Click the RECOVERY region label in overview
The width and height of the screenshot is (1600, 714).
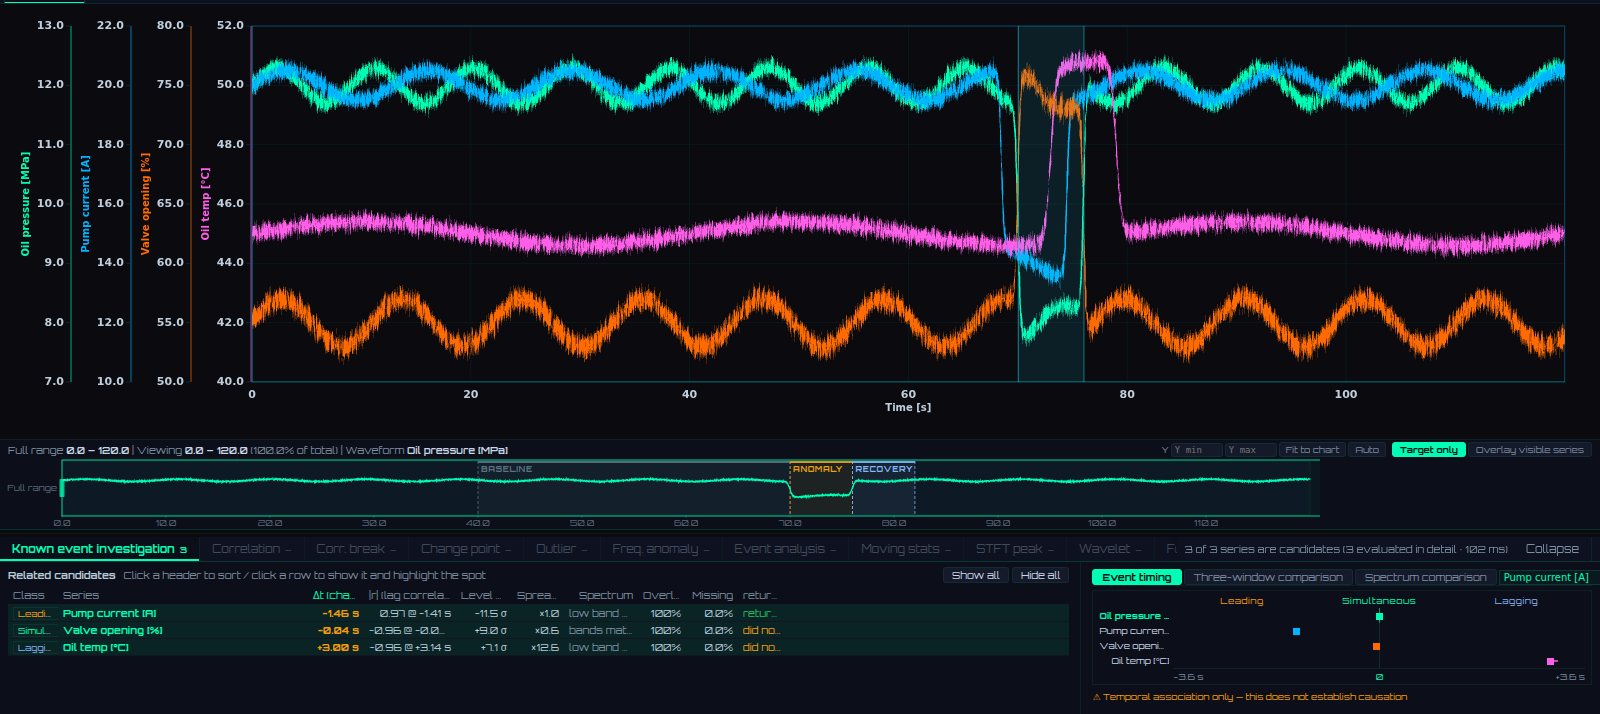884,469
